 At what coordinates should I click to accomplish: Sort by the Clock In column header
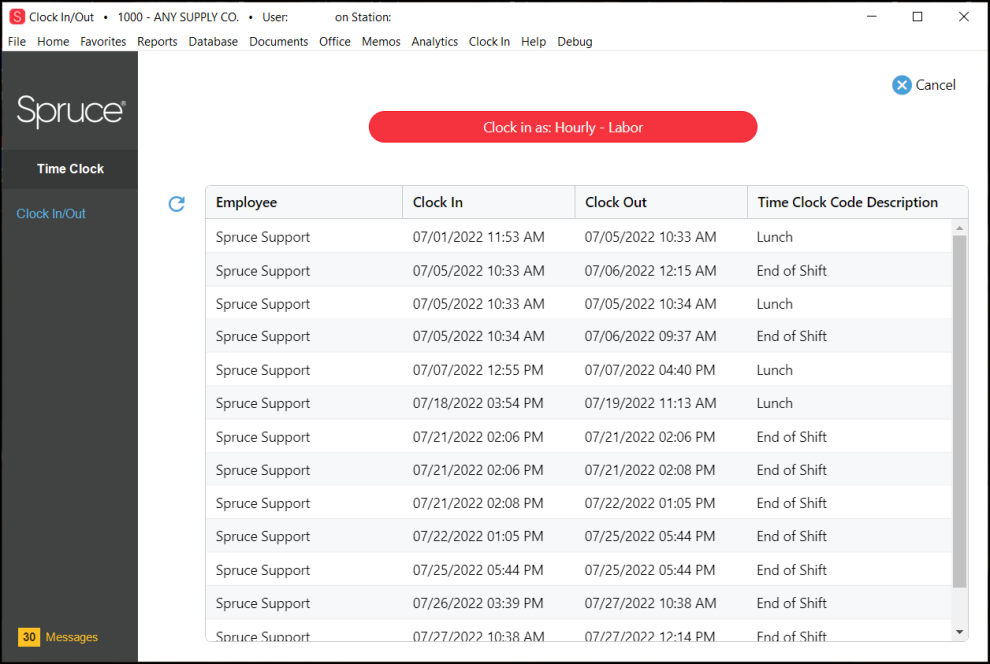(489, 202)
